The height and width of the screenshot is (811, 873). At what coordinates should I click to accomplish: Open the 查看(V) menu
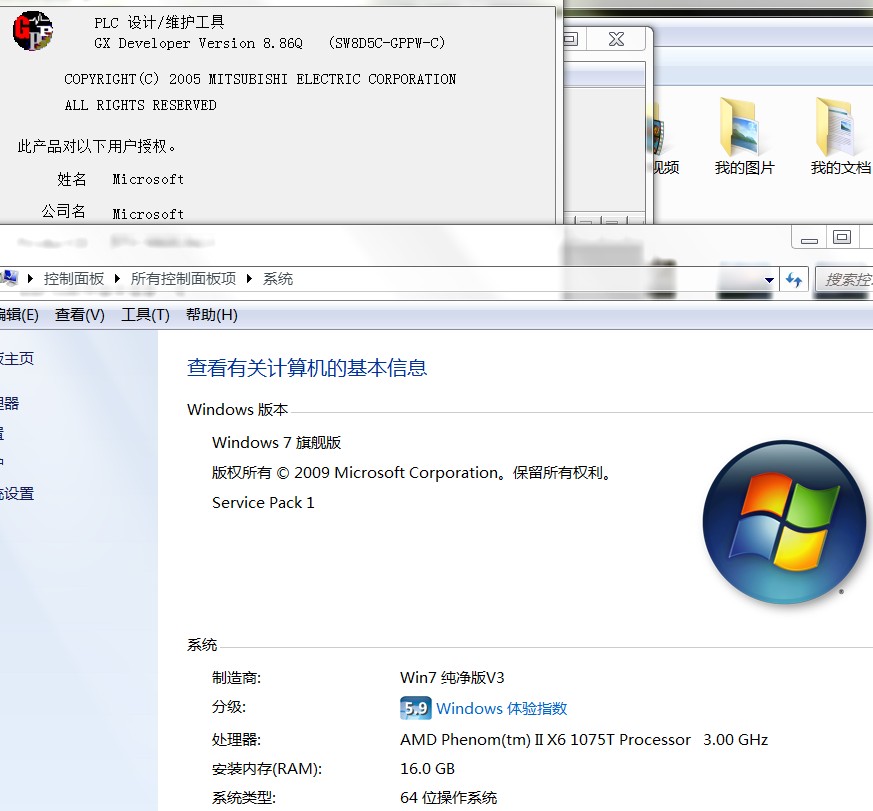point(80,315)
